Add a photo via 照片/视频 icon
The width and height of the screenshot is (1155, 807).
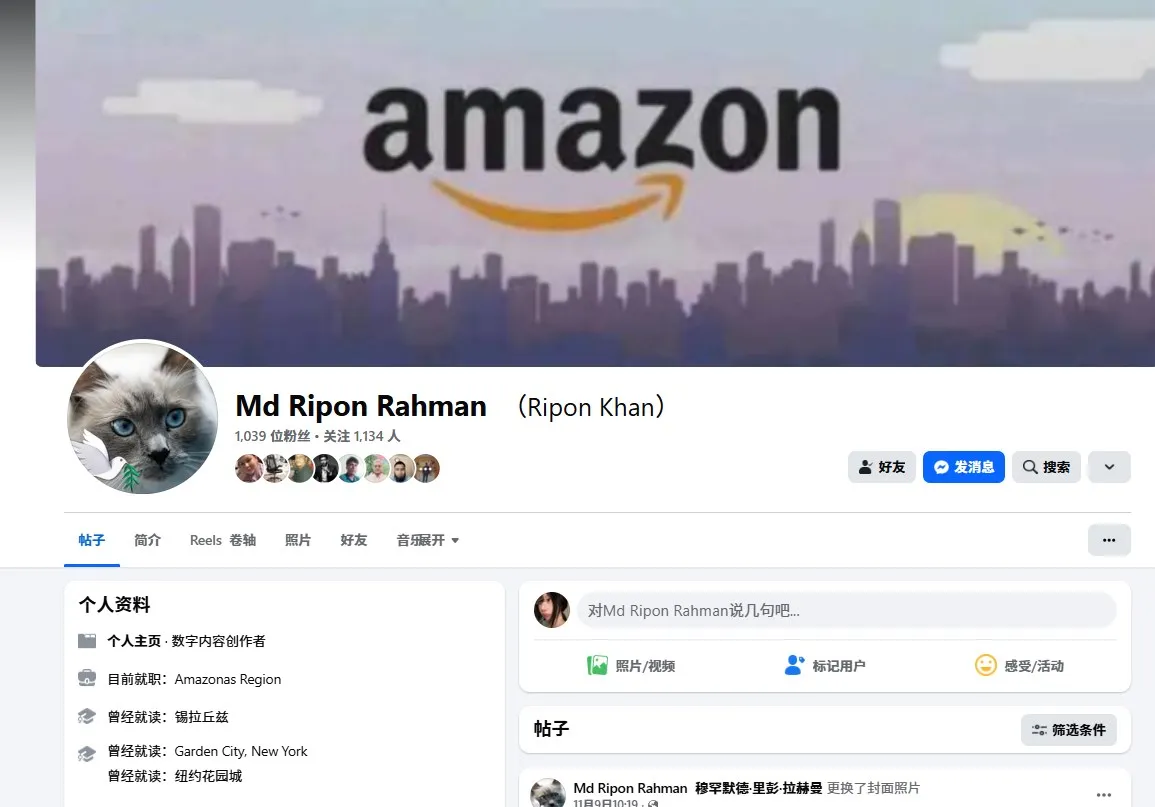(597, 666)
